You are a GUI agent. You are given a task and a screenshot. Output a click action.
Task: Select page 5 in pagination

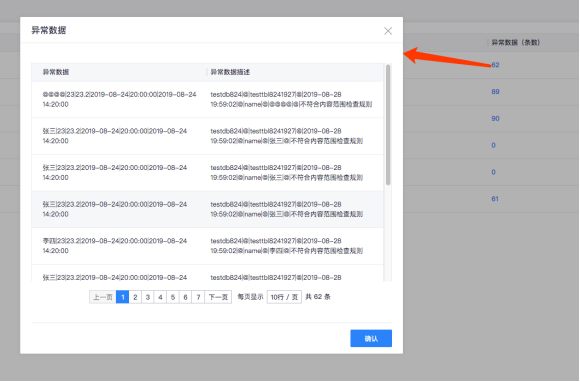click(173, 297)
